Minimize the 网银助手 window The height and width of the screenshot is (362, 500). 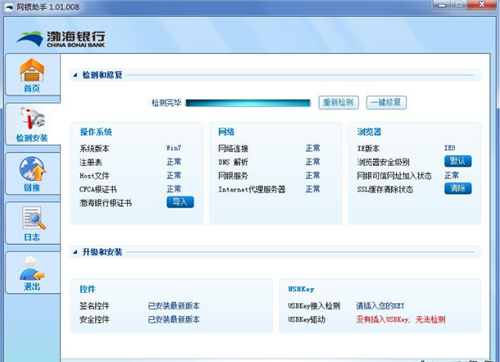442,5
